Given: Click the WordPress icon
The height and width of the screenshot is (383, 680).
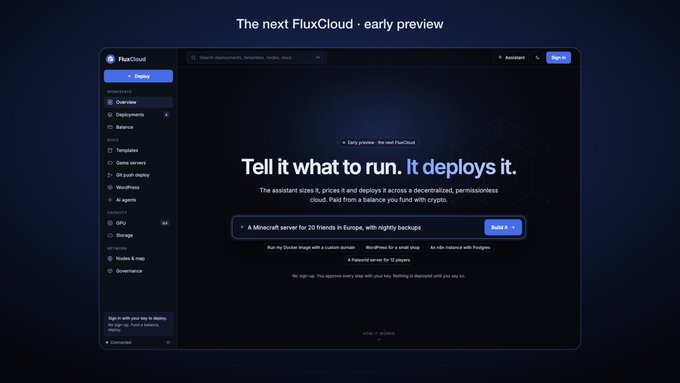Looking at the screenshot, I should pyautogui.click(x=110, y=187).
